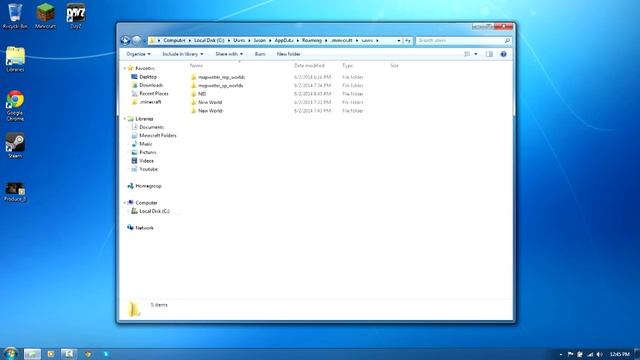Viewport: 640px width, 360px height.
Task: Click Local Disk (C:) in the breadcrumb
Action: click(209, 40)
